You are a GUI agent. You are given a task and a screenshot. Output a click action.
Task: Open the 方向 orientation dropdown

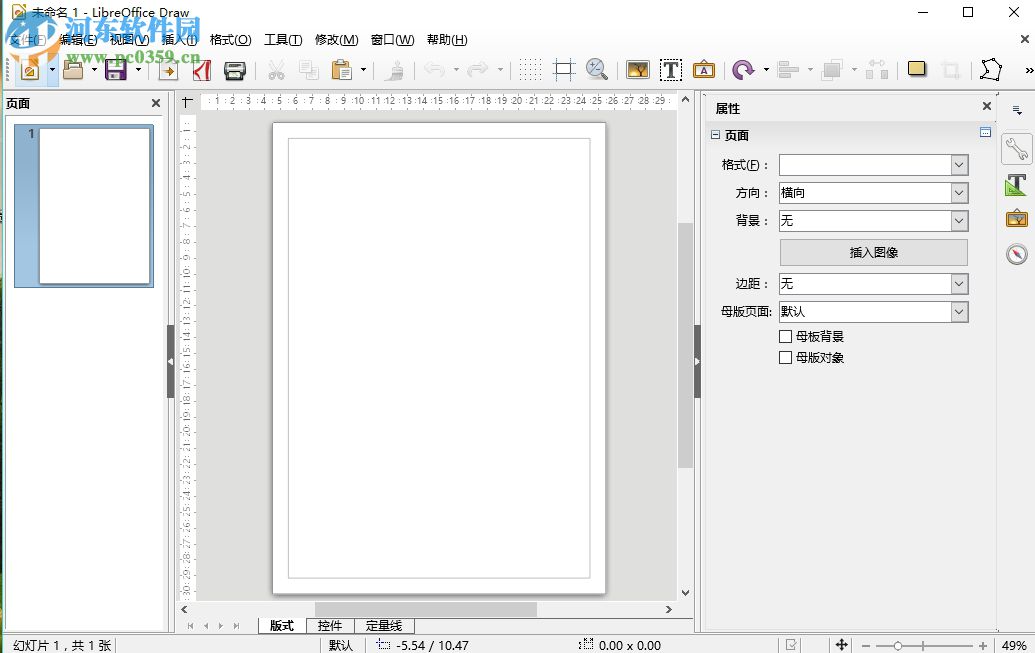point(959,192)
